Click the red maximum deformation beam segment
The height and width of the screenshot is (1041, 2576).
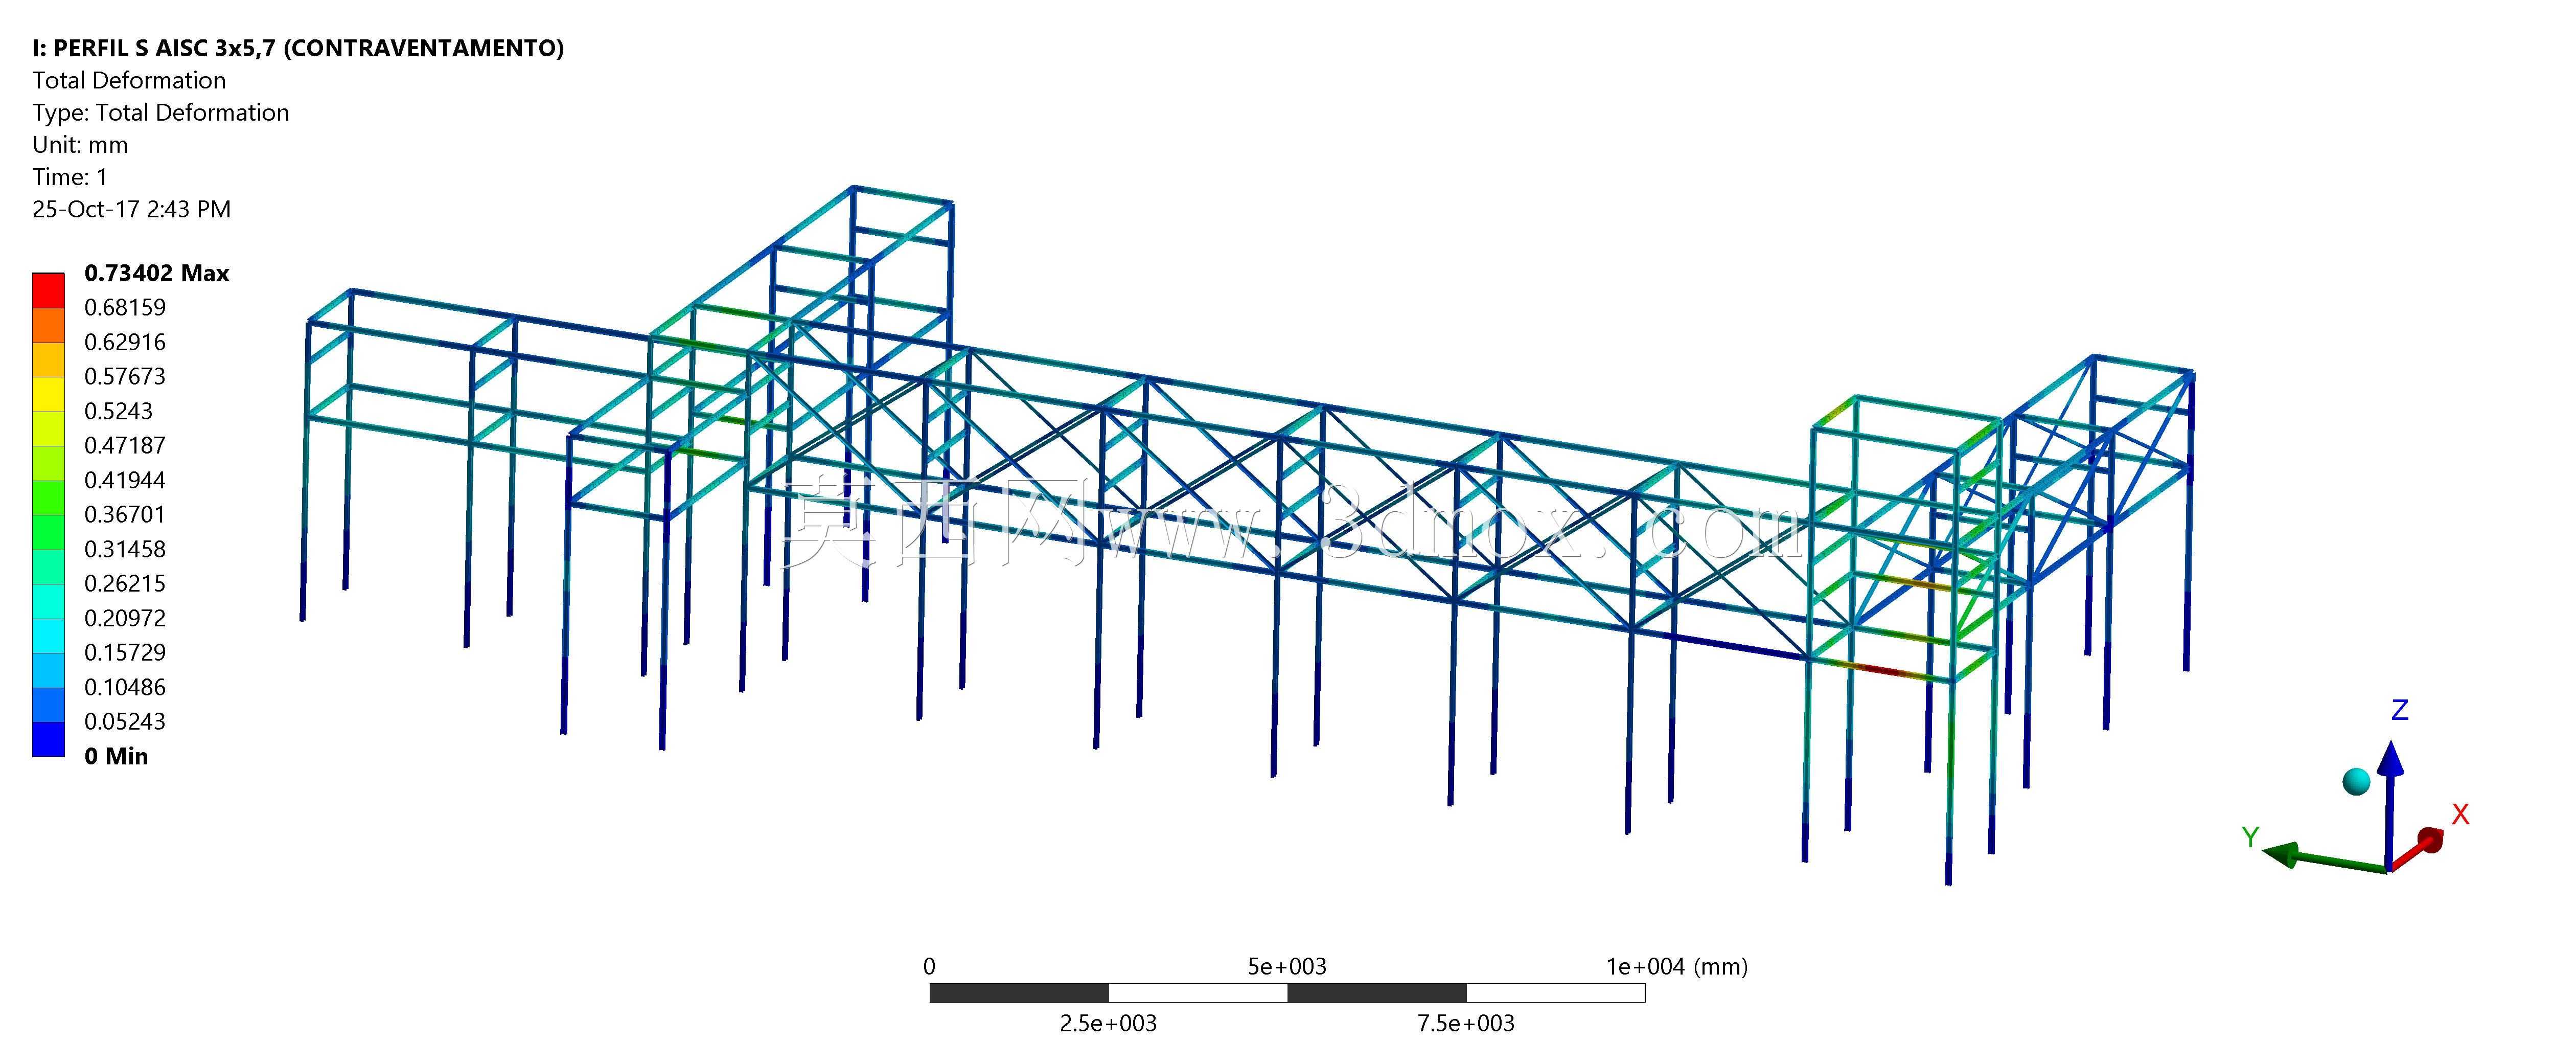click(1884, 670)
